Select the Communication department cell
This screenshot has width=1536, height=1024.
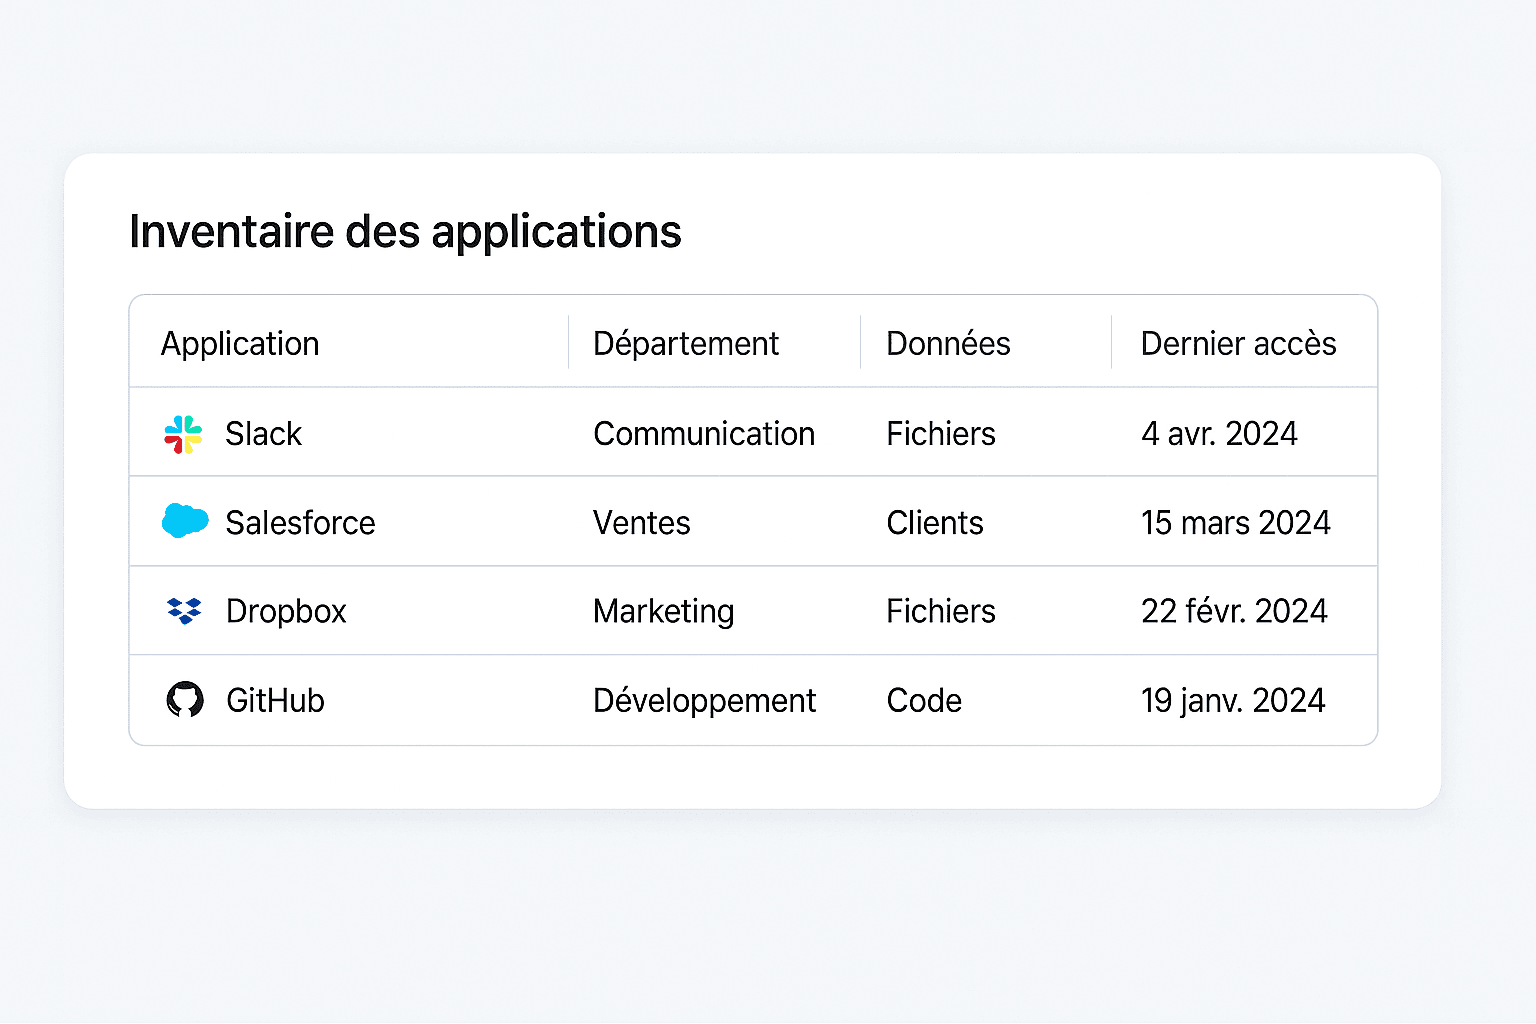pos(704,434)
